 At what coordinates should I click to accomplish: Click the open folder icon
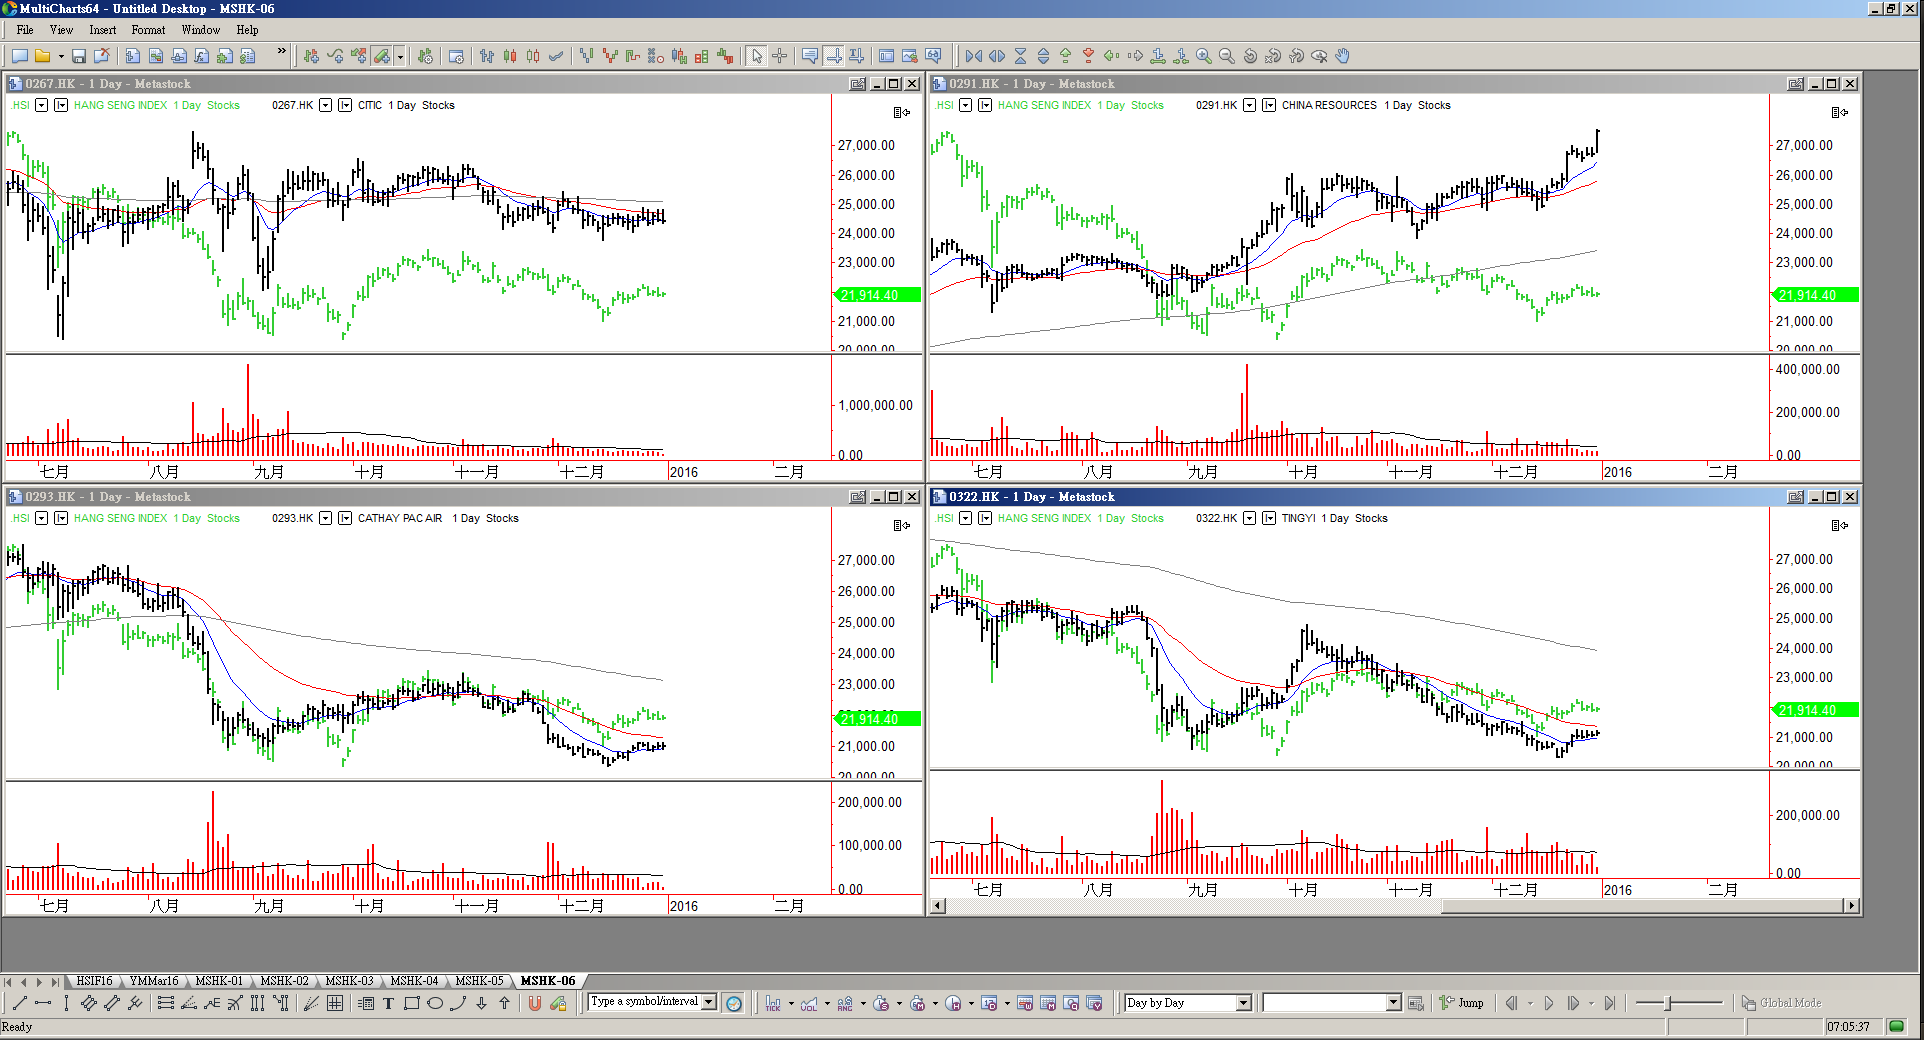(42, 56)
